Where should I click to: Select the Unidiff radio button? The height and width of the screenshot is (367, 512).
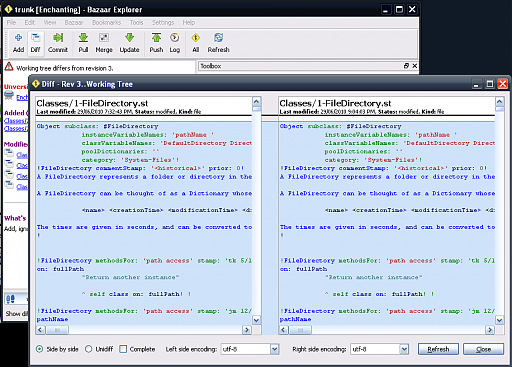(x=88, y=349)
